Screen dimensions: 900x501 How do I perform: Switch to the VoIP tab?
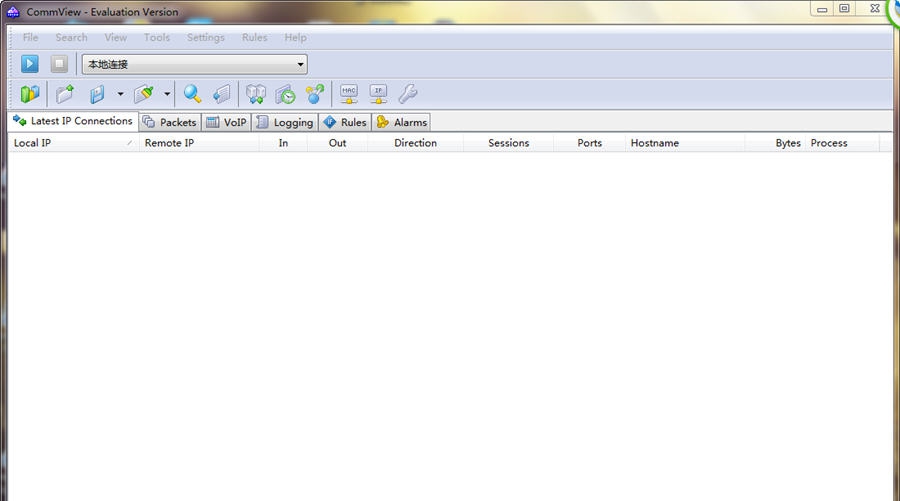click(x=226, y=122)
